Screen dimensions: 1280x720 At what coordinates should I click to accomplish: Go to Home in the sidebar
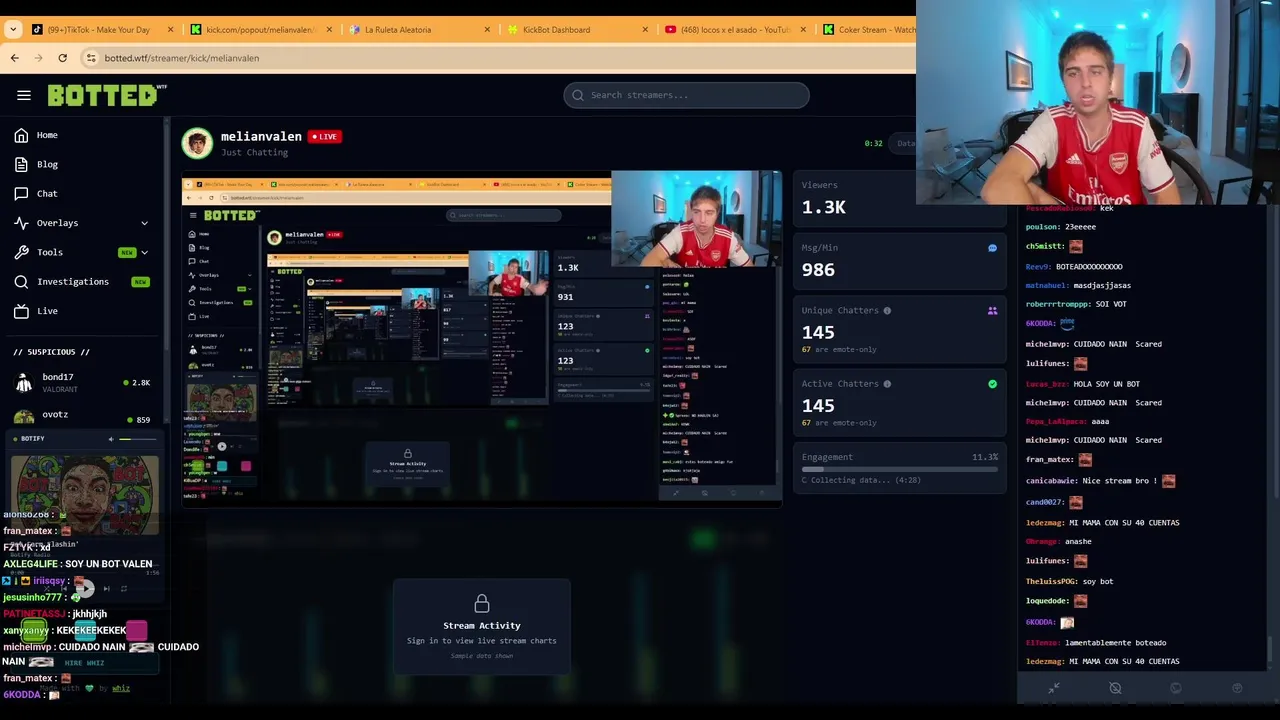coord(47,135)
